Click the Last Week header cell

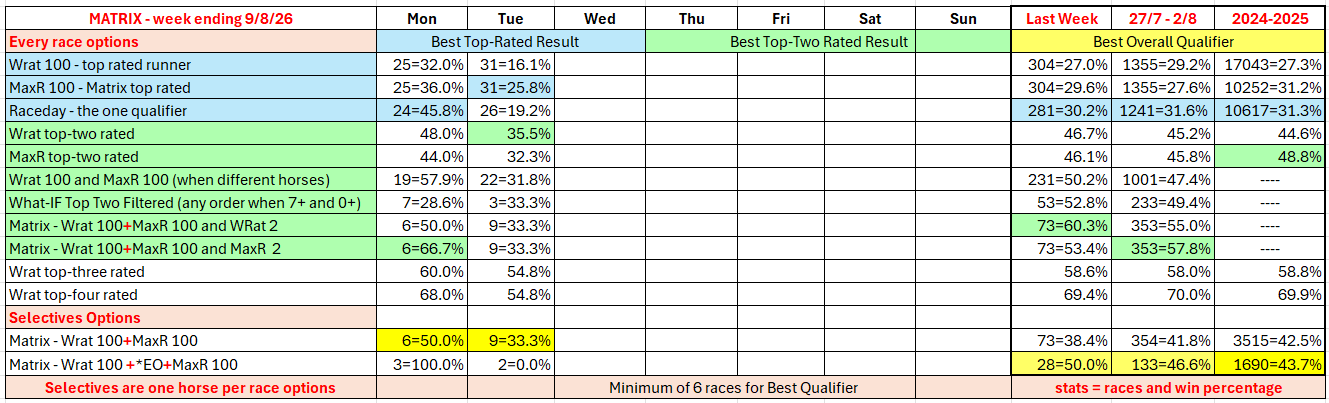[x=1062, y=18]
